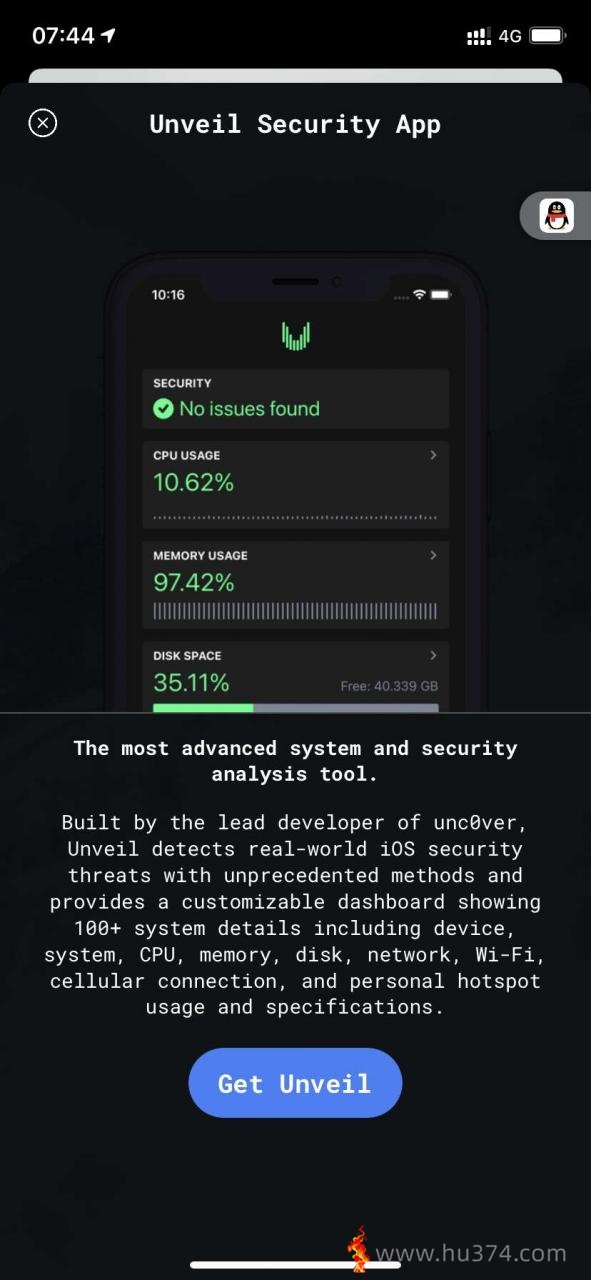Tap the Get Unveil button
The height and width of the screenshot is (1280, 591).
(295, 1083)
